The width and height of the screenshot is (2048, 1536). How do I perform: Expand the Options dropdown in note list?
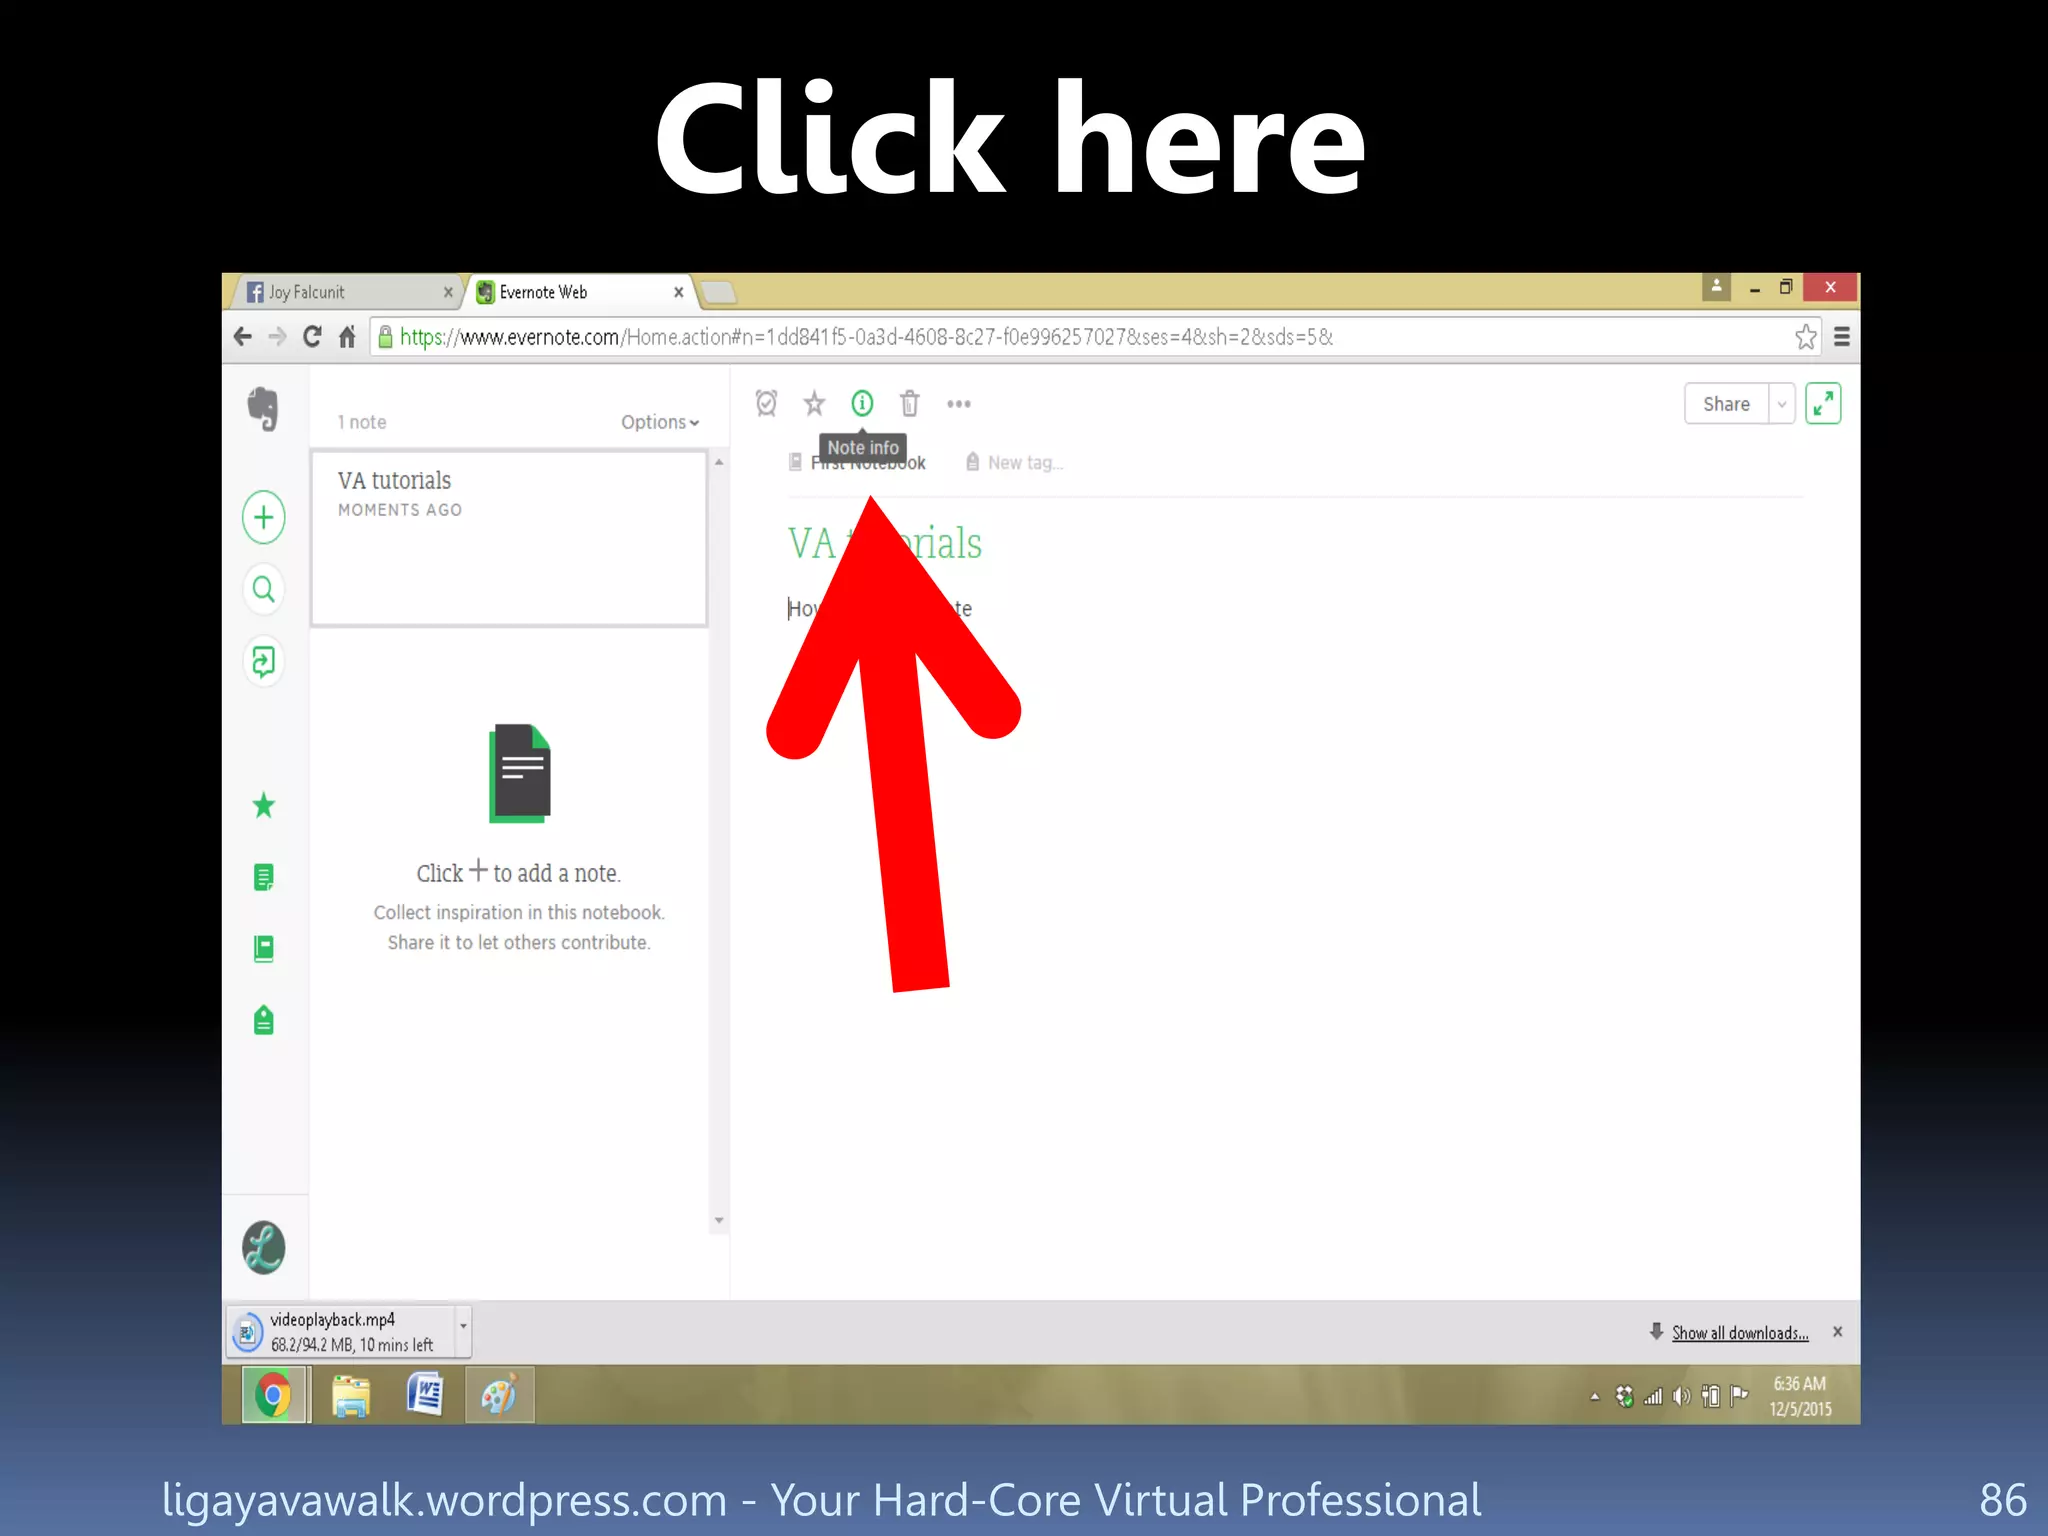point(659,422)
